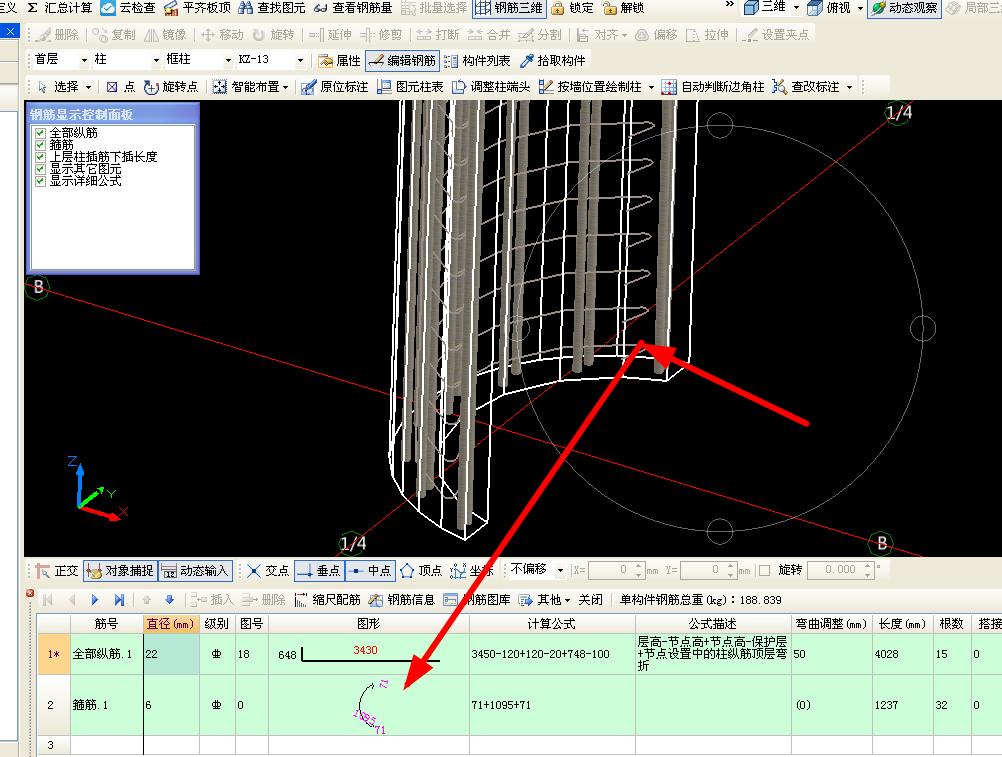The height and width of the screenshot is (757, 1002).
Task: Click 锁定 lock icon
Action: (x=573, y=8)
